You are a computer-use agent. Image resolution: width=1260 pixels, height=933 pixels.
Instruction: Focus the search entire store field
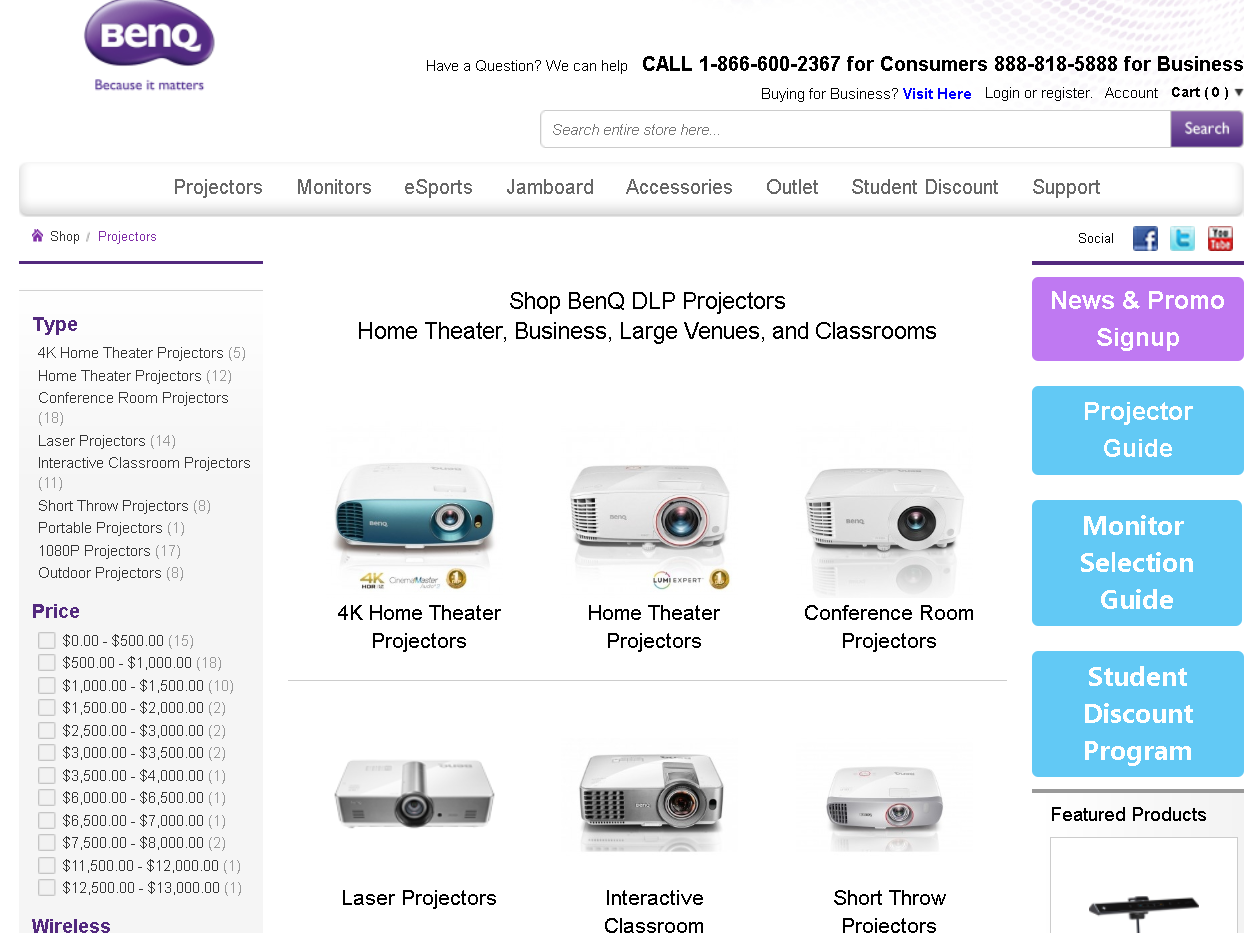(x=856, y=129)
